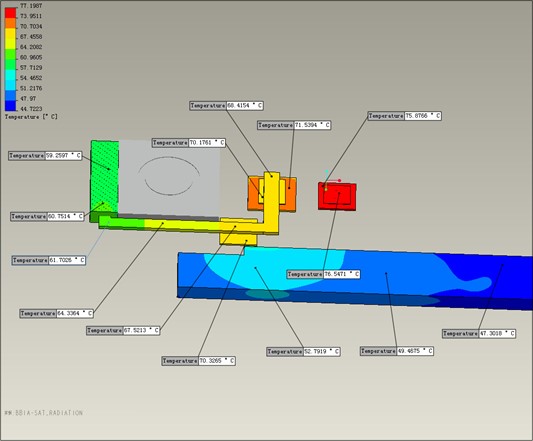Click the gray box with ellipse outline
The width and height of the screenshot is (533, 441).
tap(169, 177)
